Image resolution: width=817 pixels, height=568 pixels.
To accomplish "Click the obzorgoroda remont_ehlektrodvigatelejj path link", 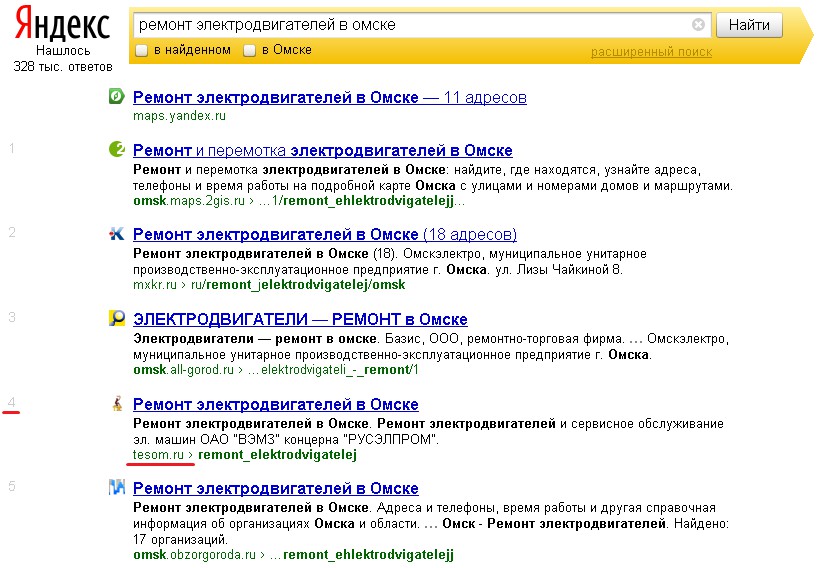I will click(362, 554).
